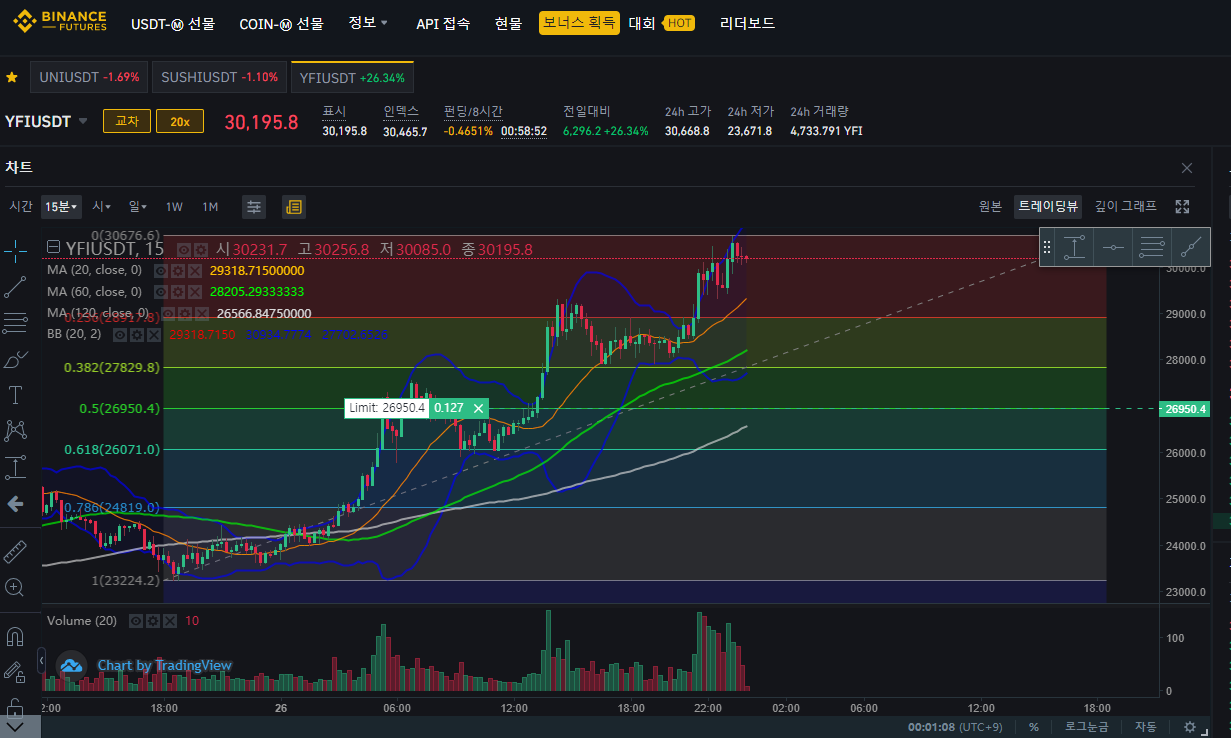The width and height of the screenshot is (1231, 738).
Task: Click the yellow order list icon
Action: pos(294,207)
